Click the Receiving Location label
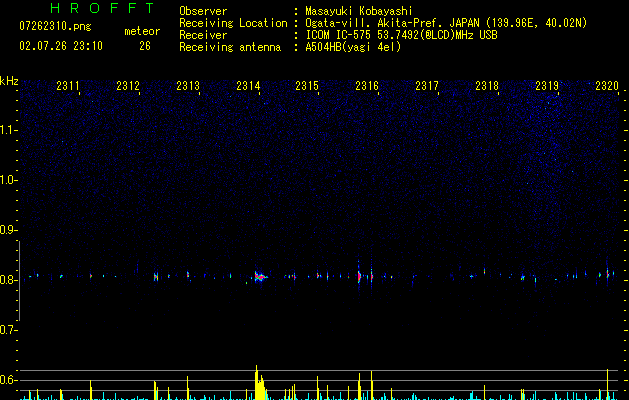Screen dimensions: 629x400 [233, 23]
